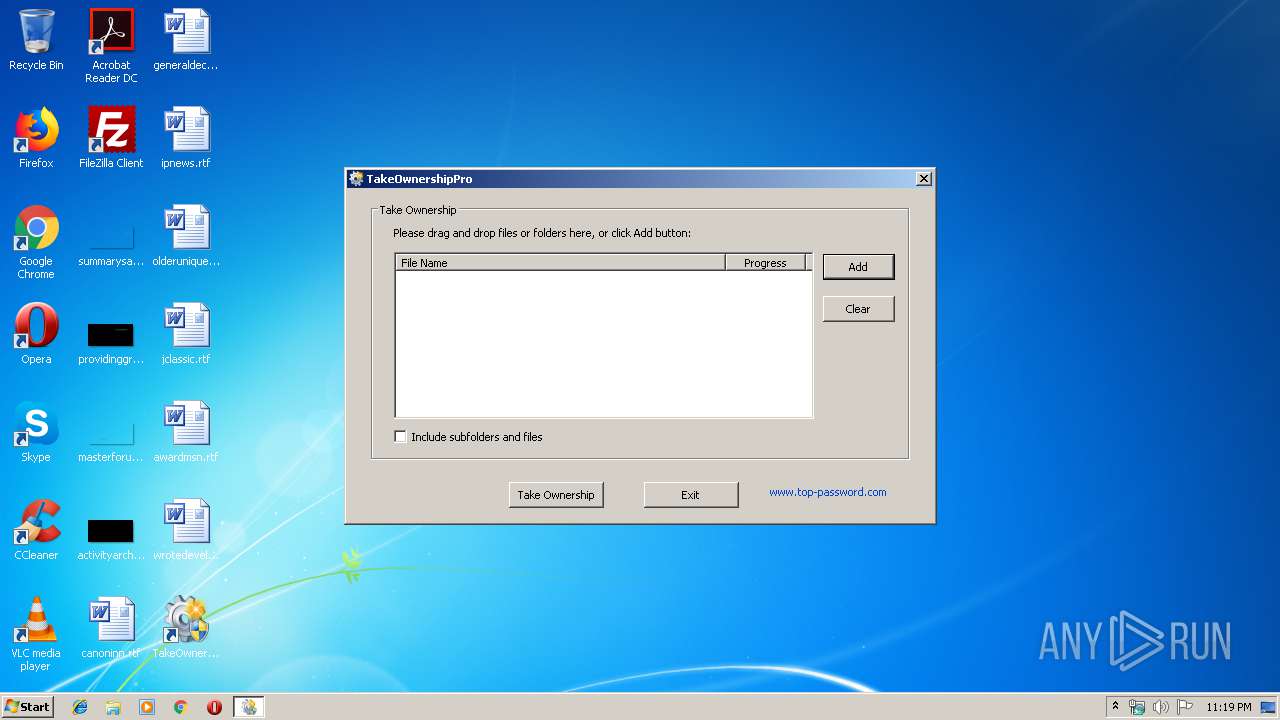The height and width of the screenshot is (720, 1280).
Task: Select the ipnews.rtf document icon
Action: tap(186, 138)
